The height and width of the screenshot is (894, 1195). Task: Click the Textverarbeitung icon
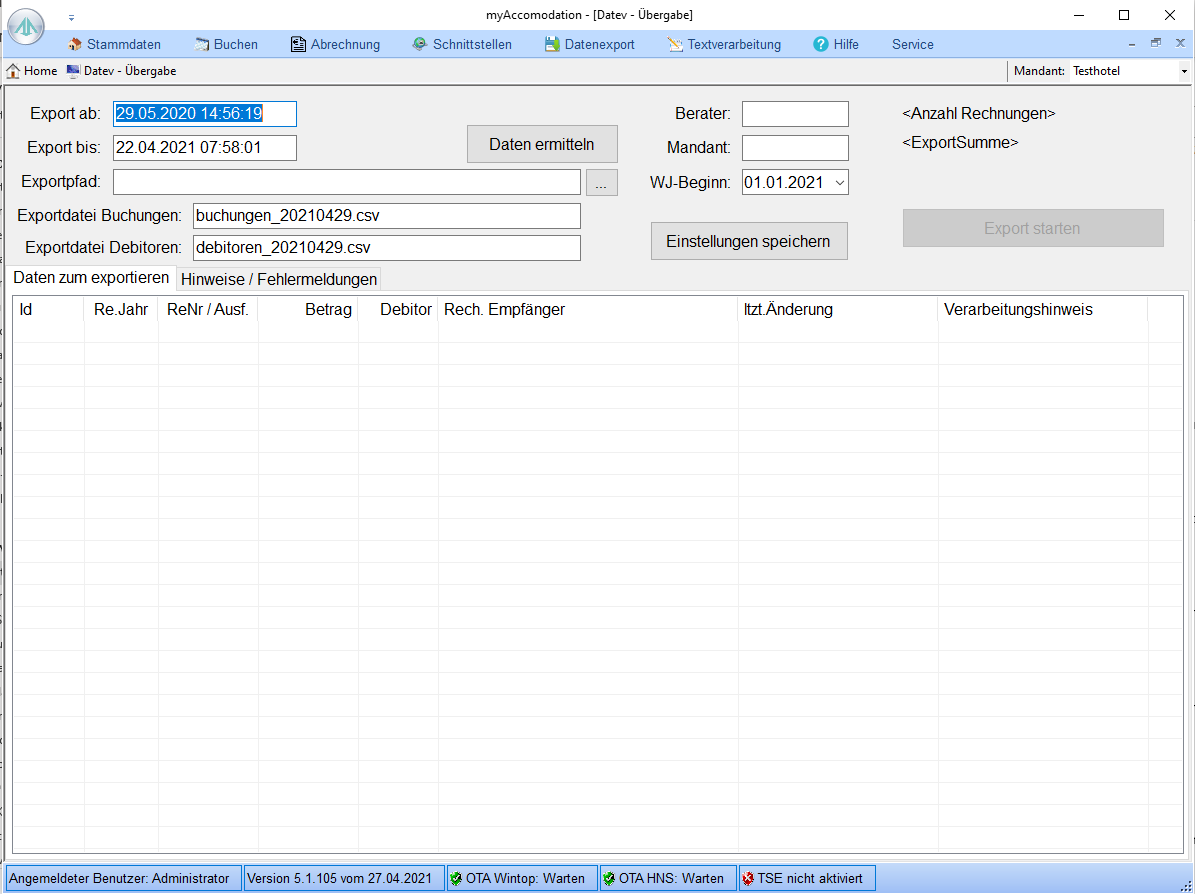[x=675, y=44]
